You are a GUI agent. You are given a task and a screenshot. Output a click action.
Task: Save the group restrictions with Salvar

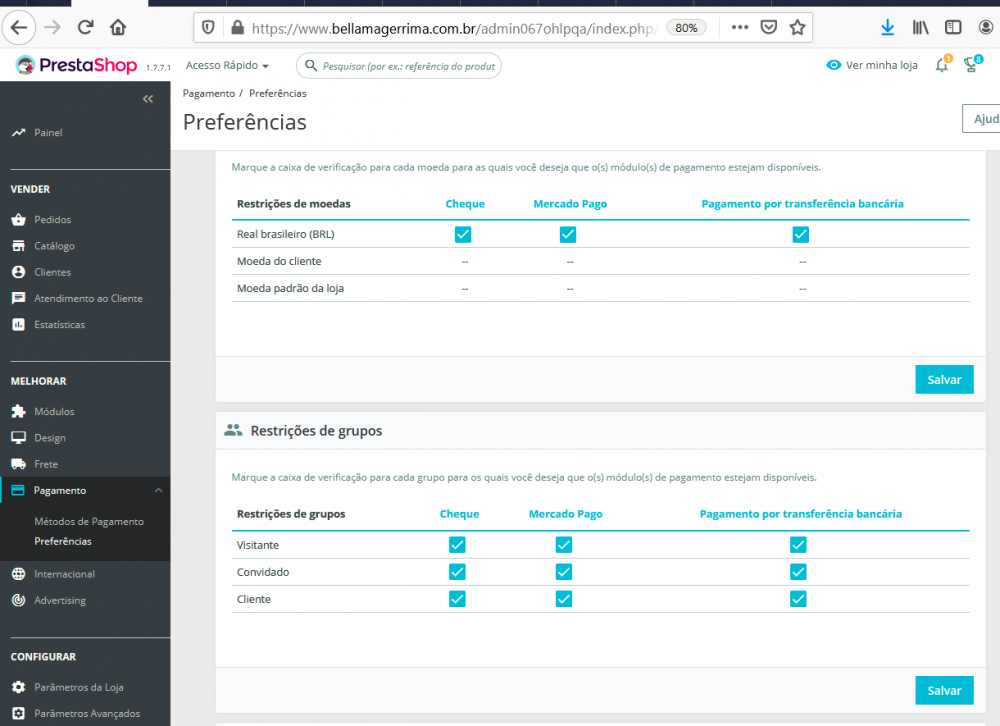tap(944, 690)
